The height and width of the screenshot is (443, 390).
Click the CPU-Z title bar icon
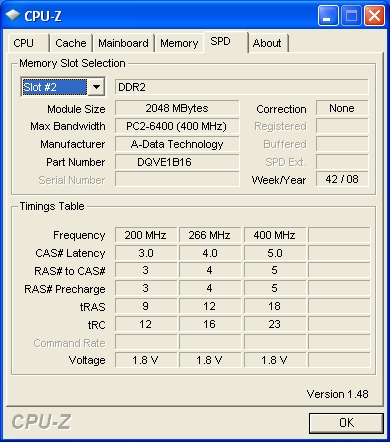pyautogui.click(x=13, y=15)
